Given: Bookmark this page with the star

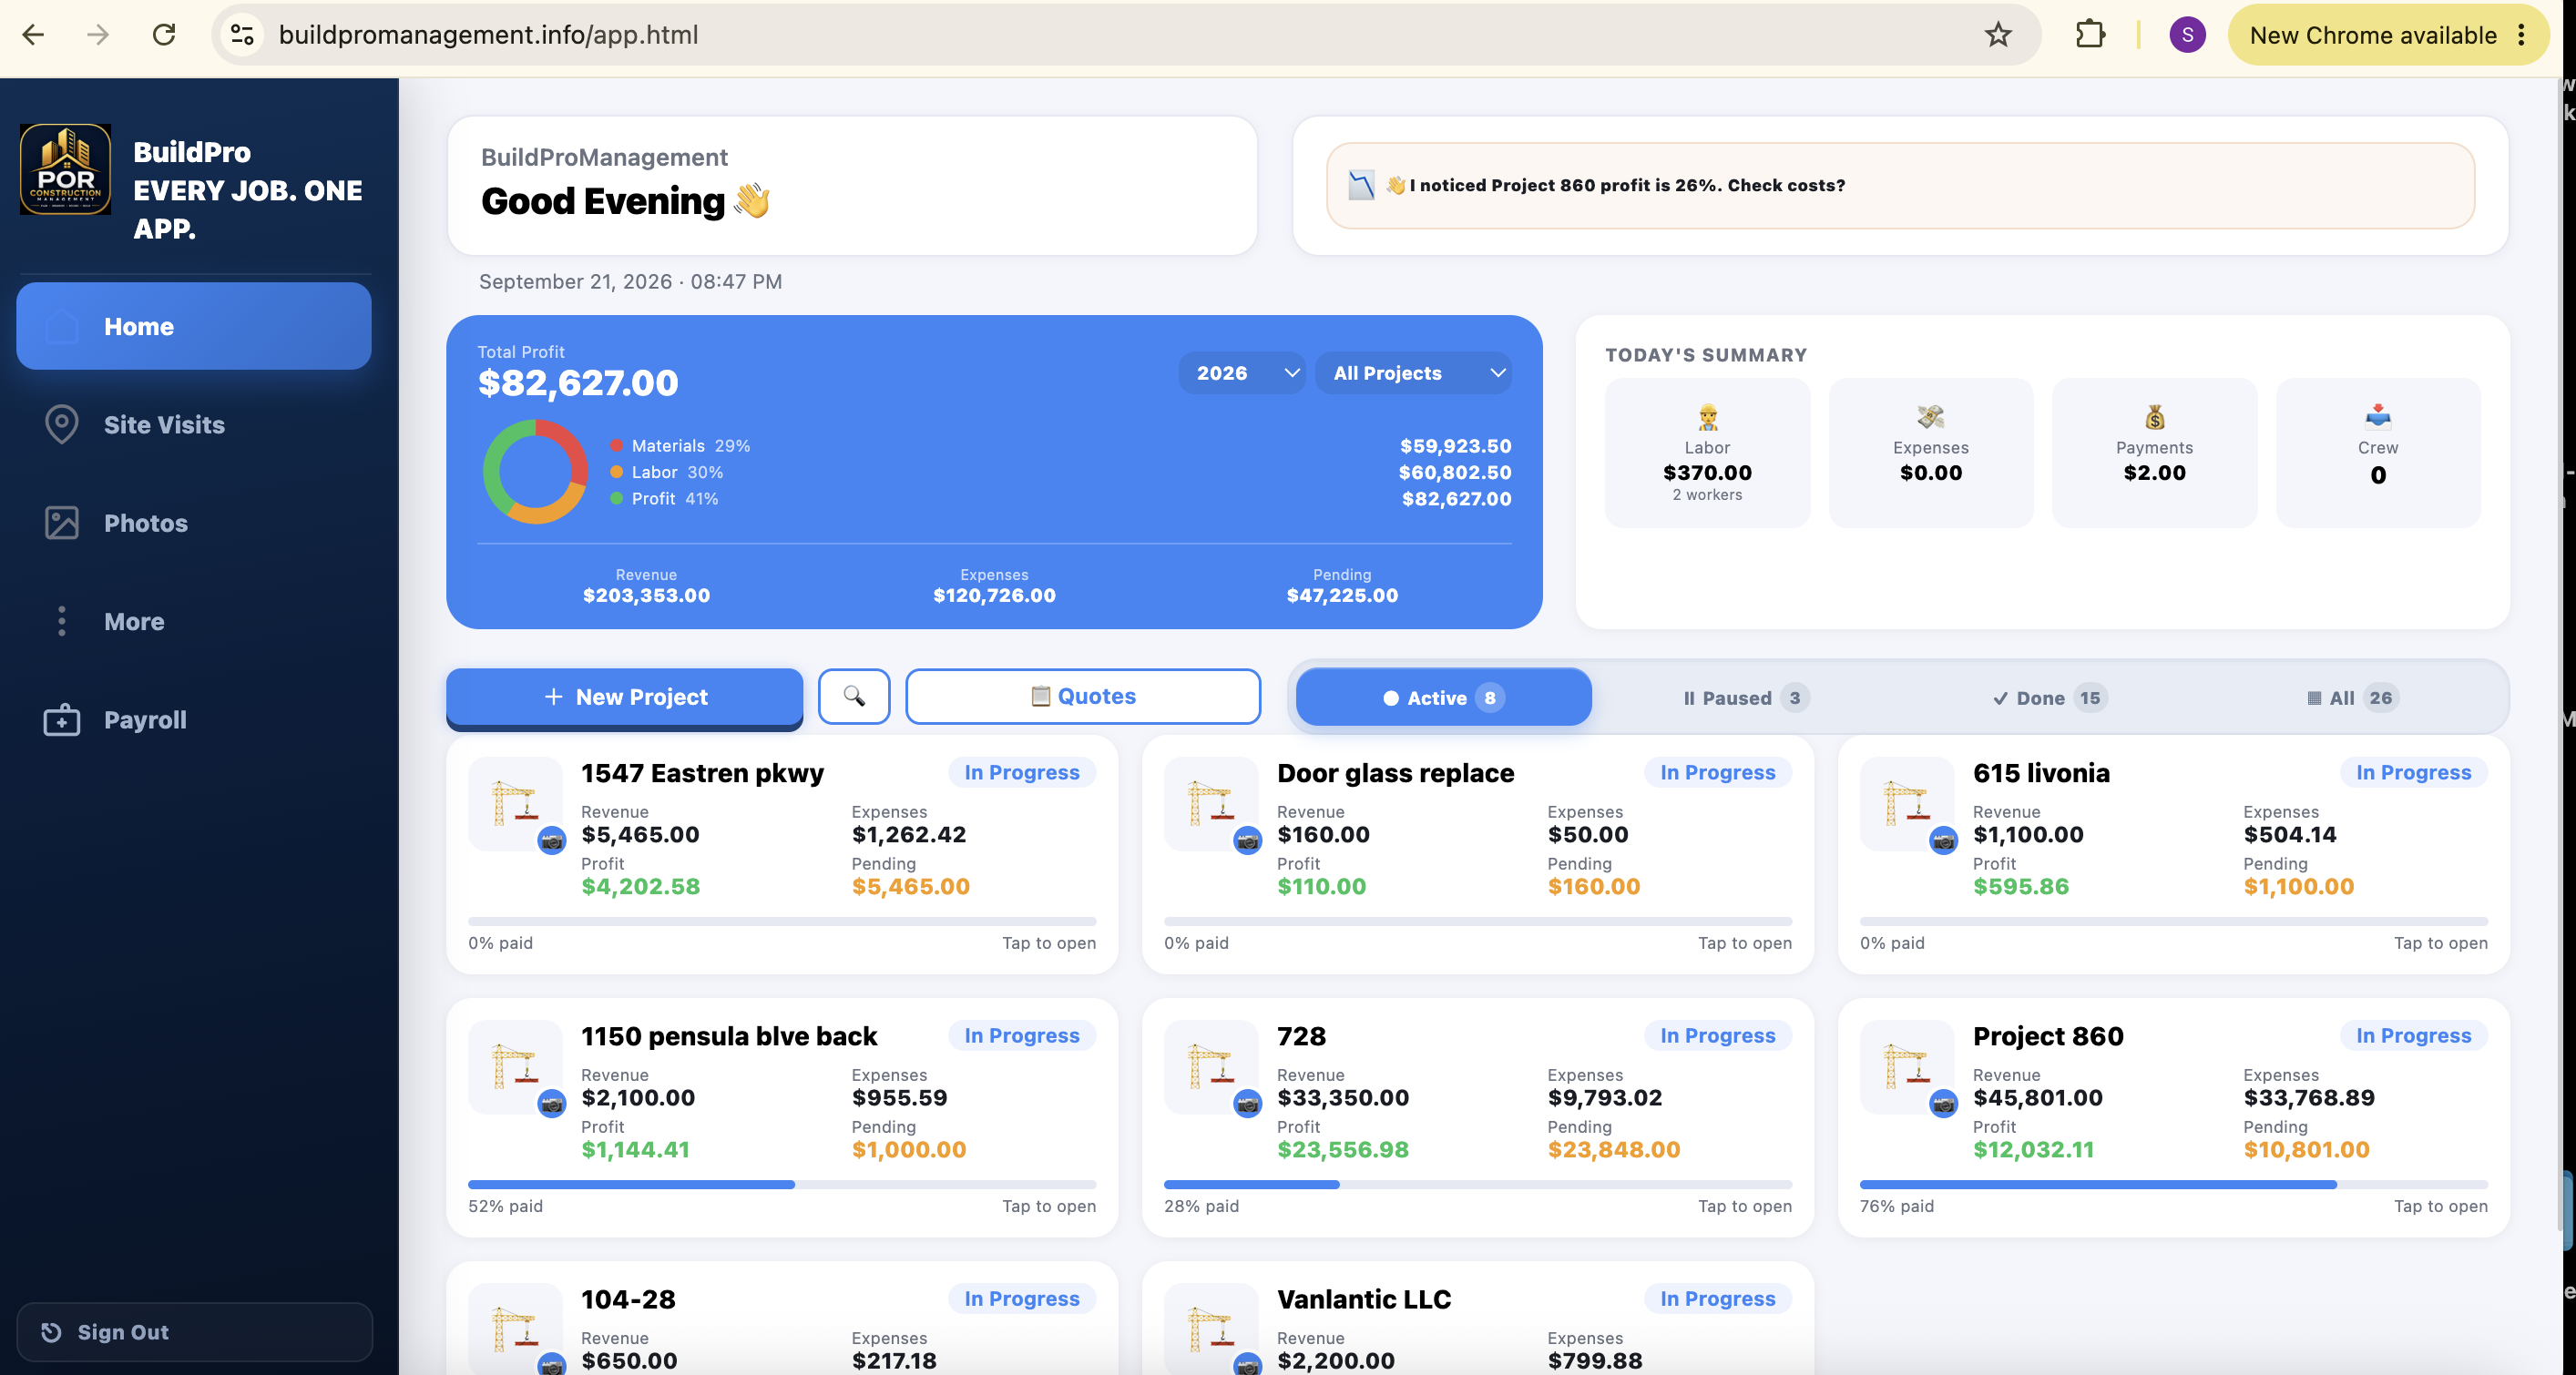Looking at the screenshot, I should pyautogui.click(x=1997, y=35).
